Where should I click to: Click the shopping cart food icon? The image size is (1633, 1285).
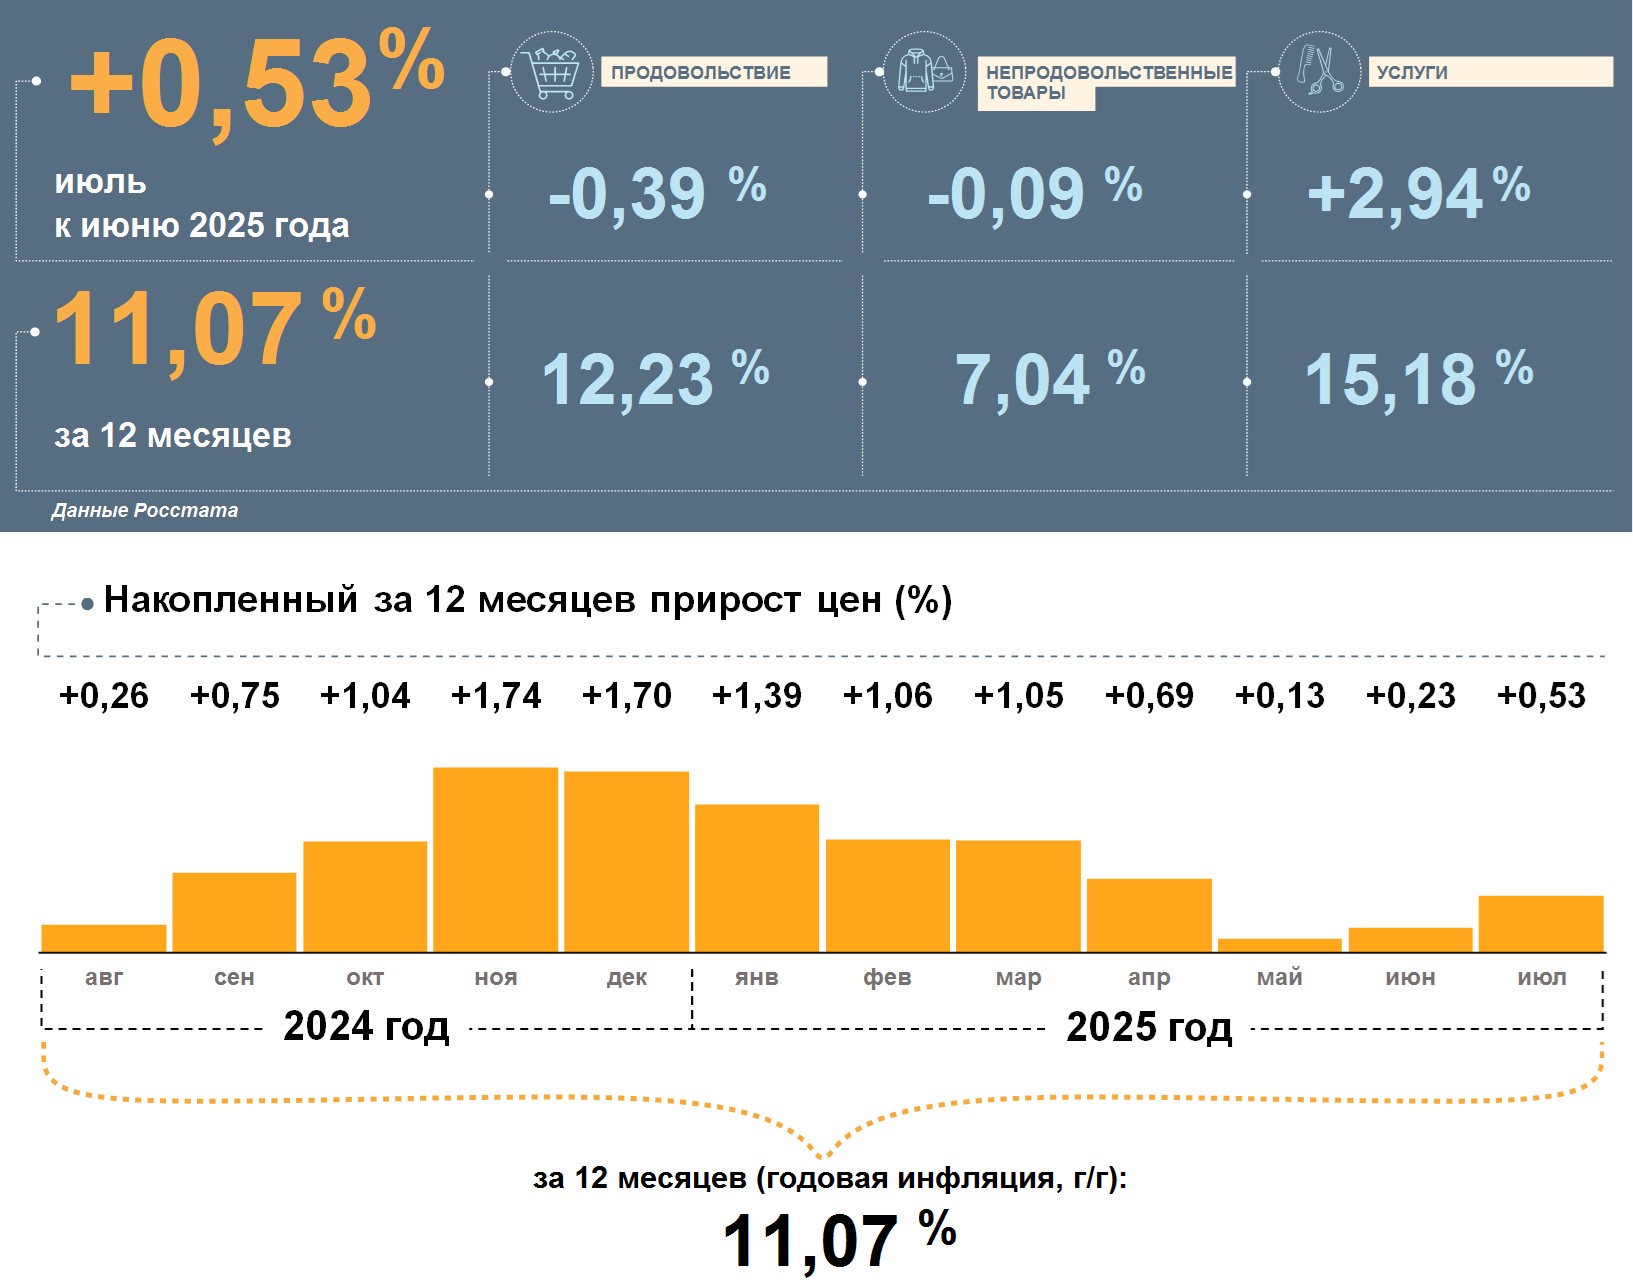coord(551,72)
